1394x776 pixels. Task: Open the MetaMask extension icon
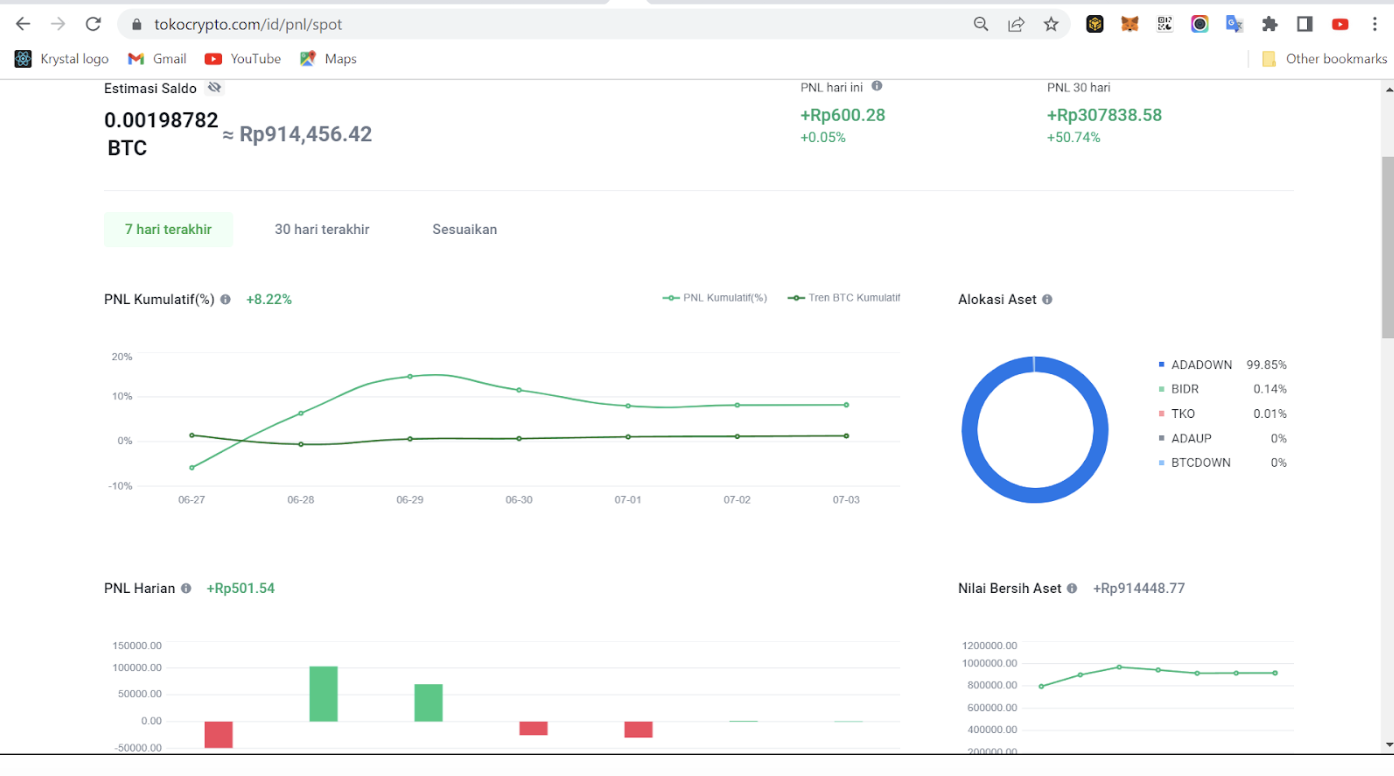(x=1129, y=23)
